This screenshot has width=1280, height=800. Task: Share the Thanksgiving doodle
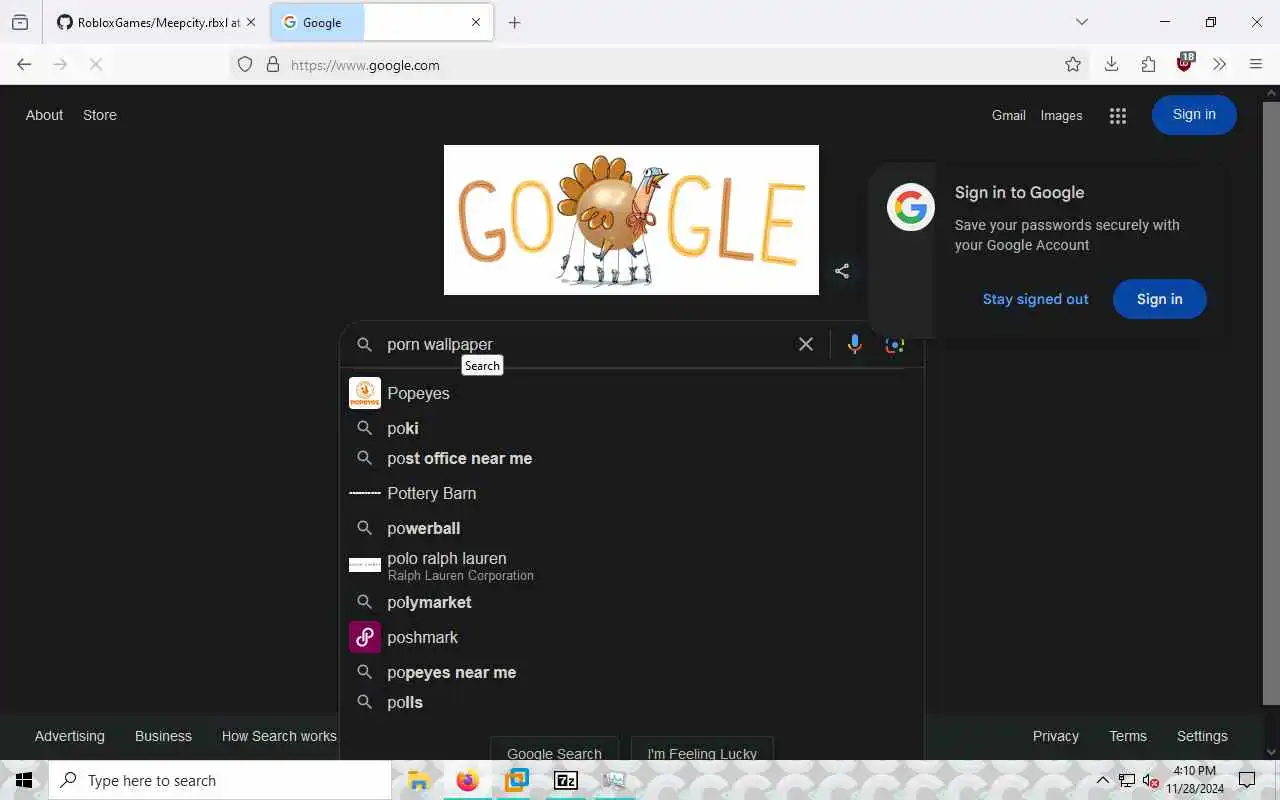pos(842,271)
